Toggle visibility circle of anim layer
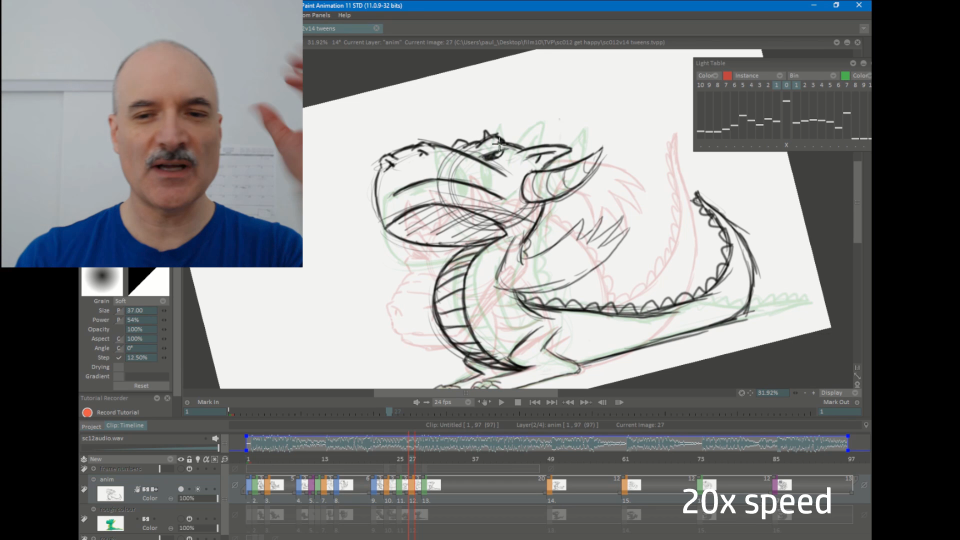The height and width of the screenshot is (540, 960). [181, 489]
